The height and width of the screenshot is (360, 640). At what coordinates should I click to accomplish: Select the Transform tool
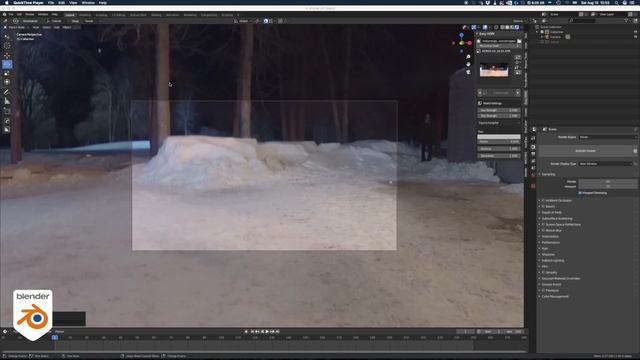(x=7, y=82)
